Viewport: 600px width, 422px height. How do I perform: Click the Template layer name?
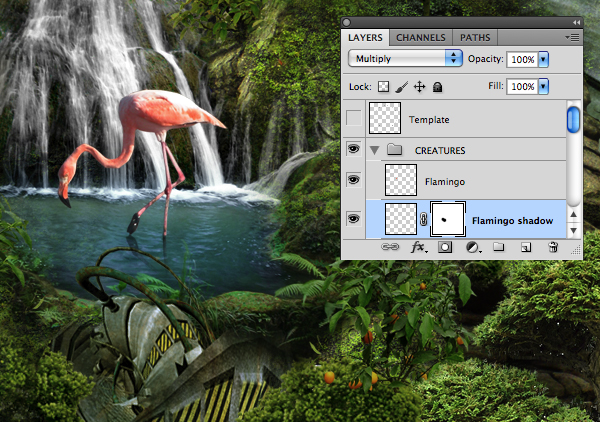click(429, 120)
